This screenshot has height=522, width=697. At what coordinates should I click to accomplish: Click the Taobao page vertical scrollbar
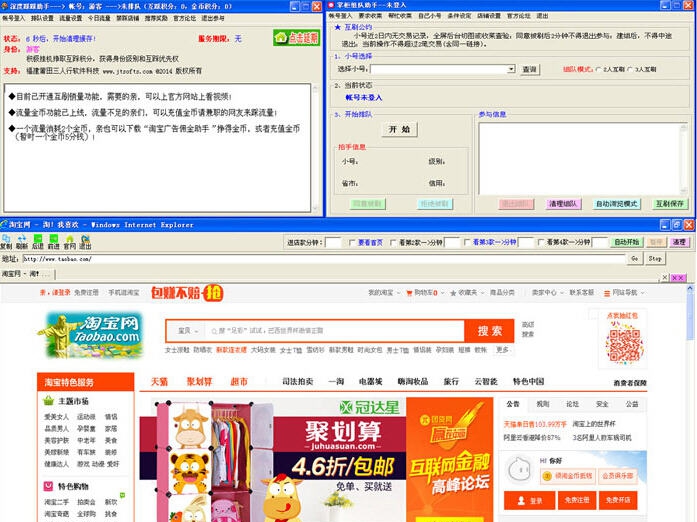690,403
